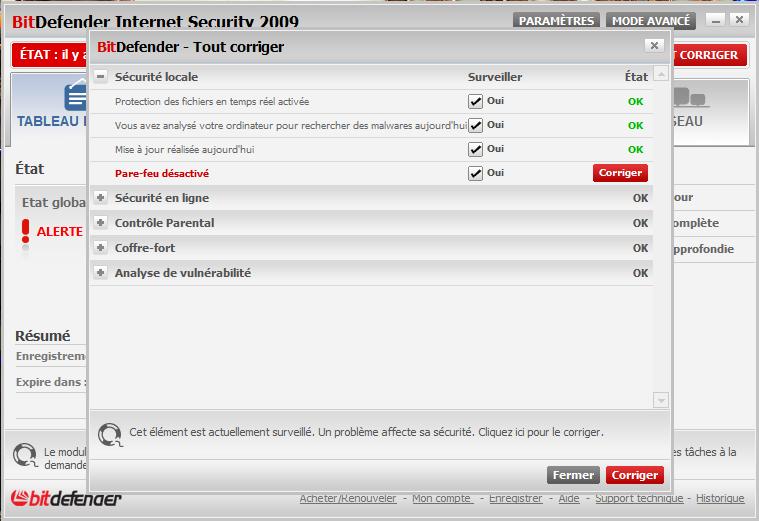Select the malware analysis status text
This screenshot has width=759, height=521.
click(291, 125)
